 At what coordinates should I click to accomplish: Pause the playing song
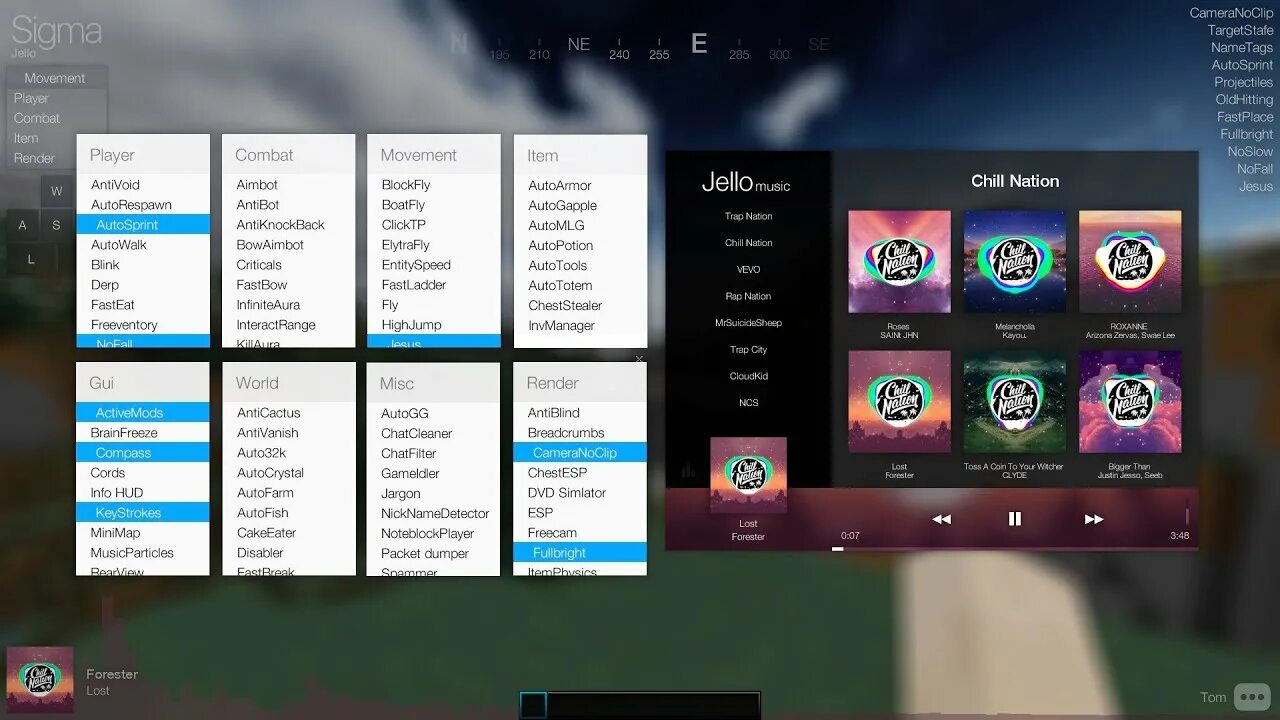pos(1015,519)
